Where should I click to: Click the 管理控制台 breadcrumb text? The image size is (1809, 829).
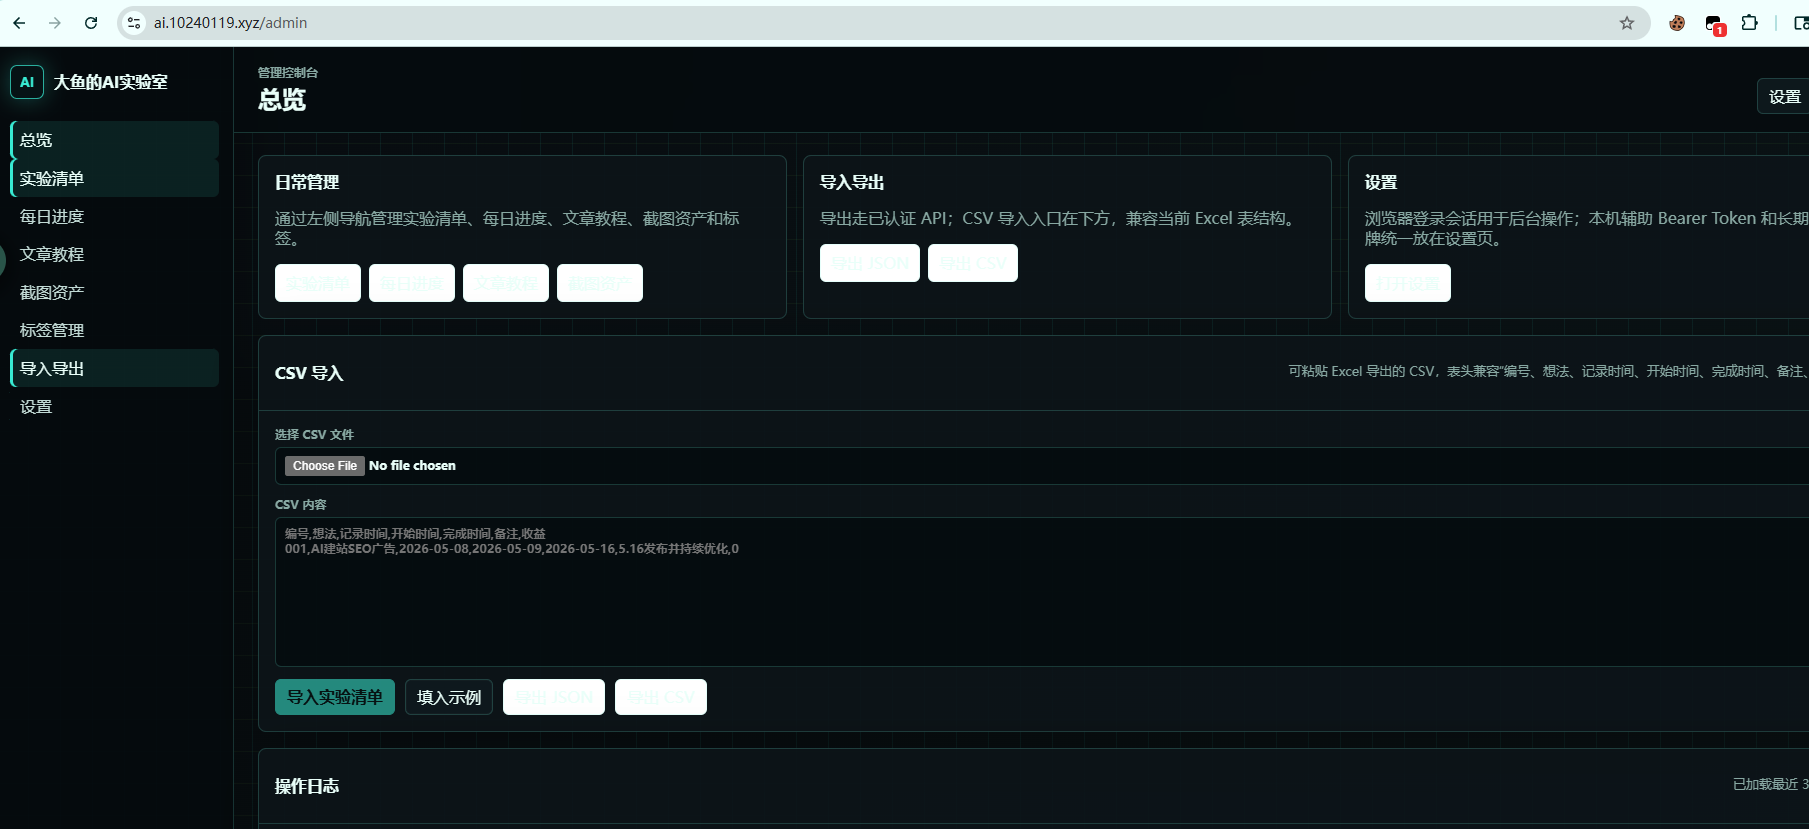click(288, 72)
